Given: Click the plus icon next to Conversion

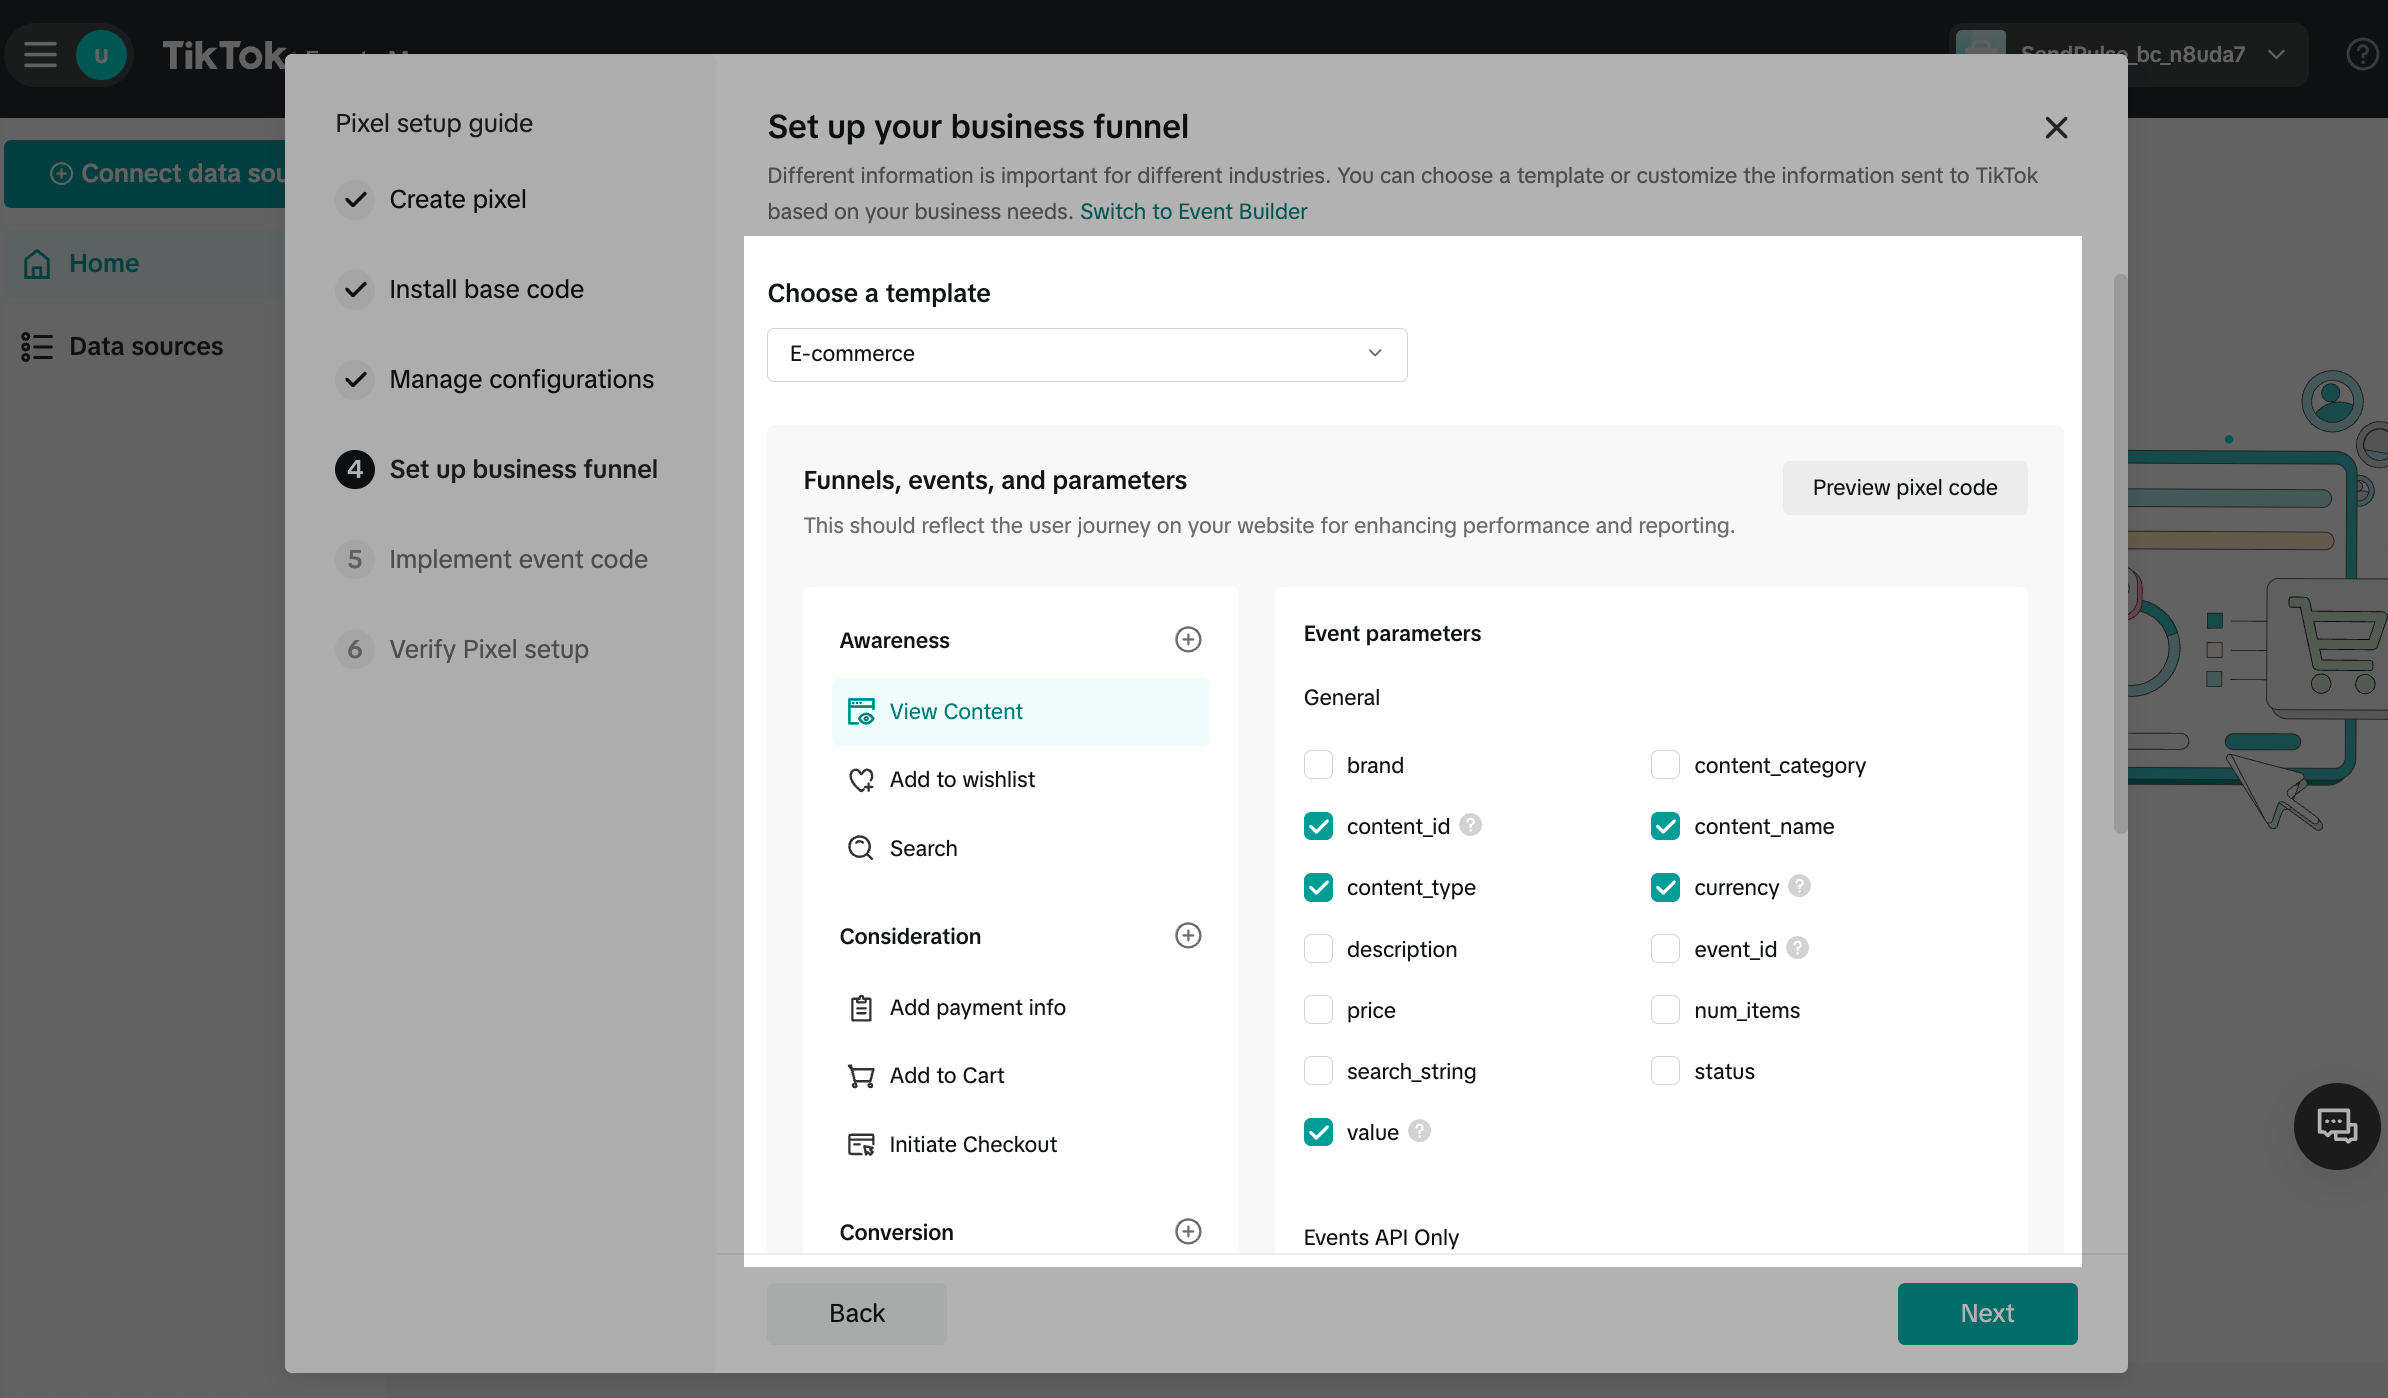Looking at the screenshot, I should click(1187, 1232).
